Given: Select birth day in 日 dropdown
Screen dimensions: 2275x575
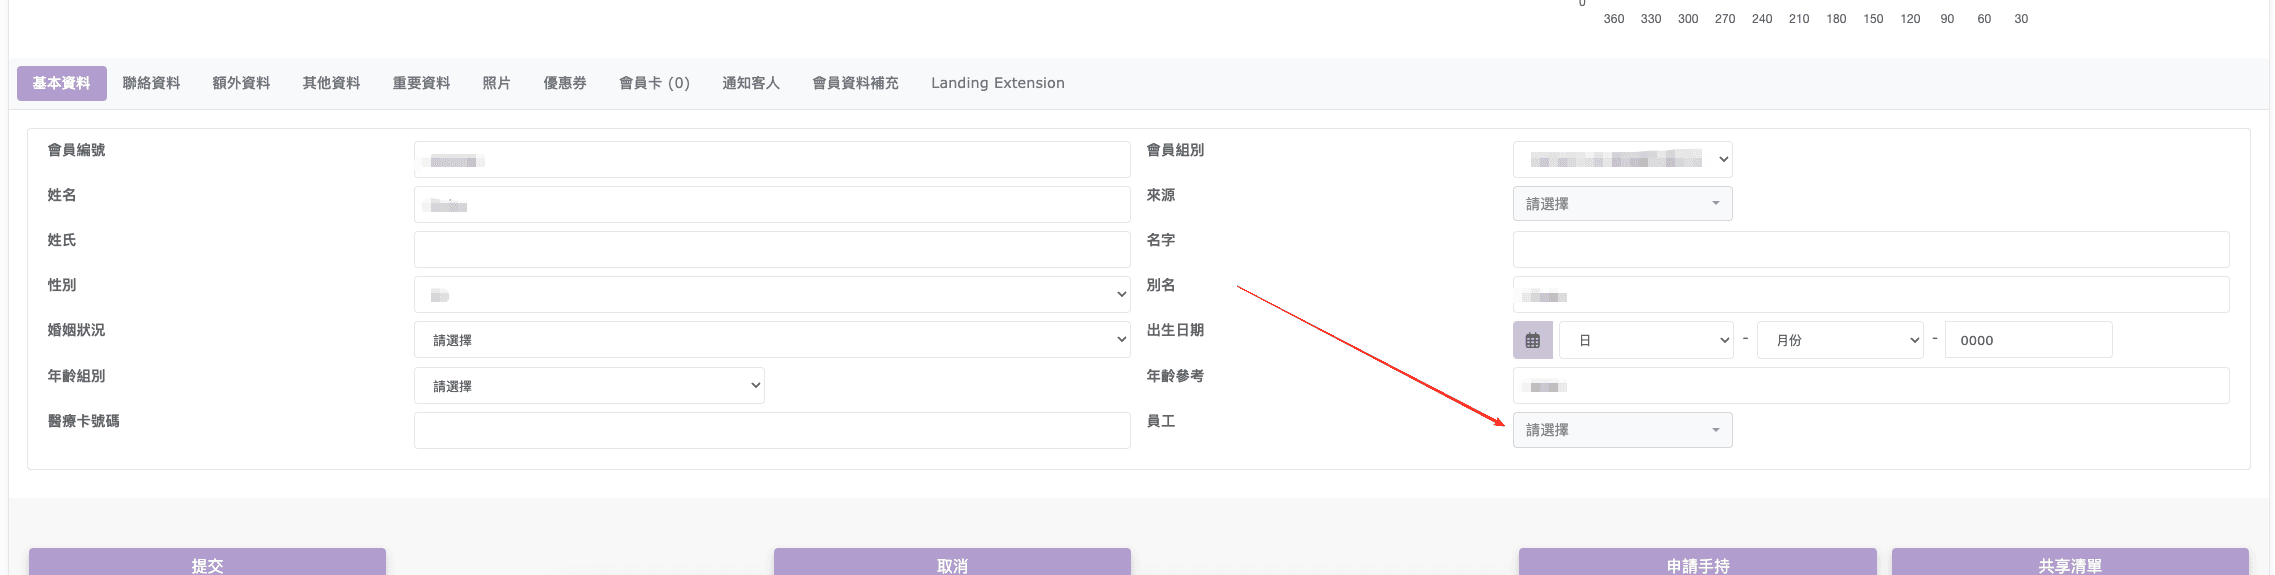Looking at the screenshot, I should pos(1646,340).
